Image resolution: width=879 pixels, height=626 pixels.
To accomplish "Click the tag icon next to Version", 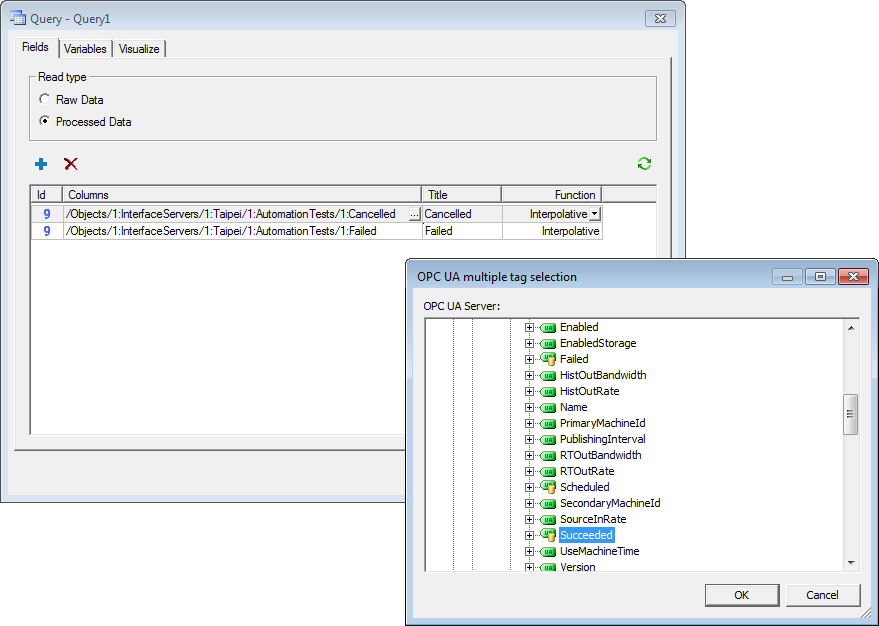I will 548,567.
